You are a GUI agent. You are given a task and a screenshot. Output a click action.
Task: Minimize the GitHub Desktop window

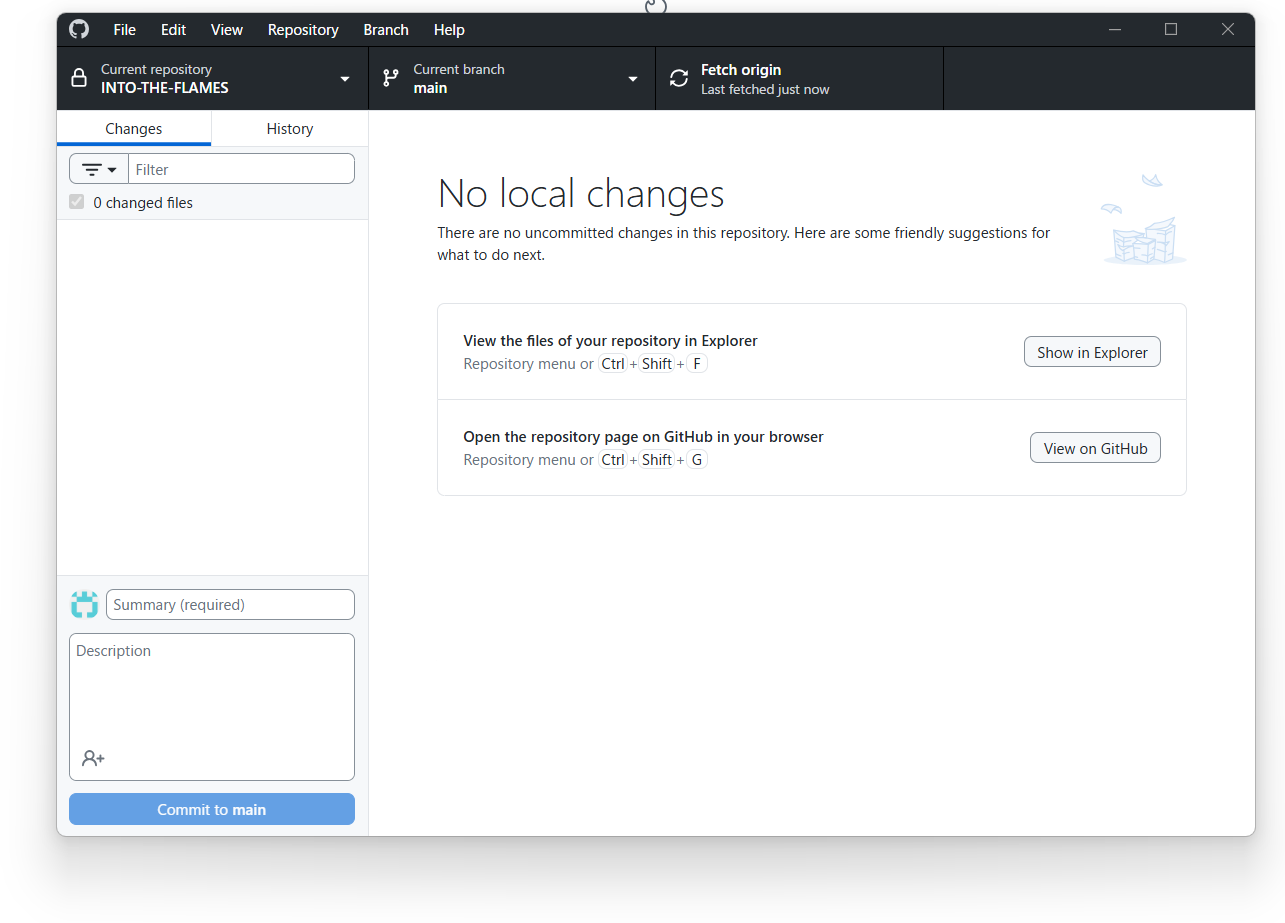click(x=1115, y=29)
